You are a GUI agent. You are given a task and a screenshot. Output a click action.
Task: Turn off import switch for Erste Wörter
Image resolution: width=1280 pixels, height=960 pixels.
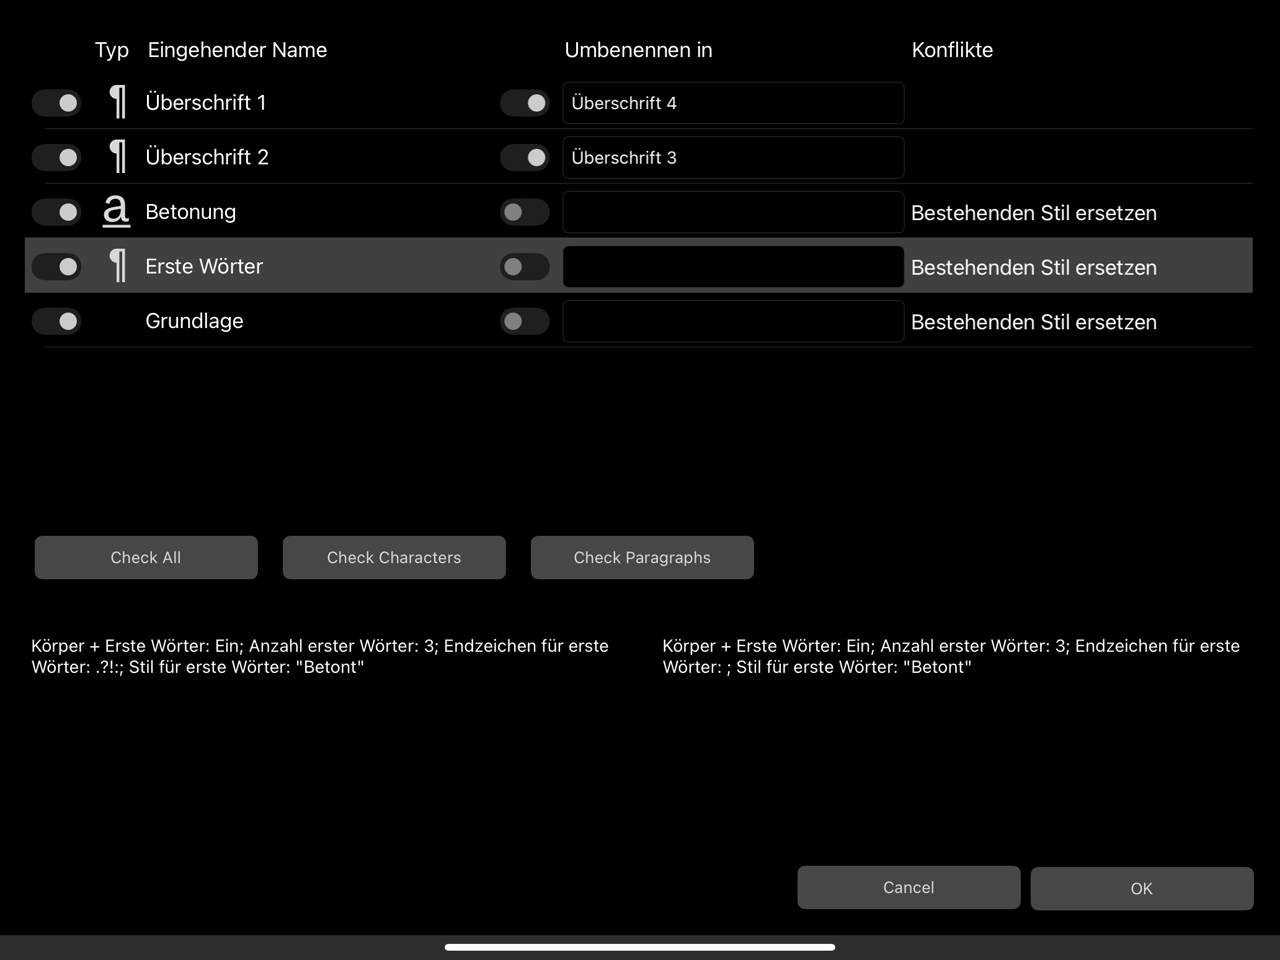coord(57,267)
